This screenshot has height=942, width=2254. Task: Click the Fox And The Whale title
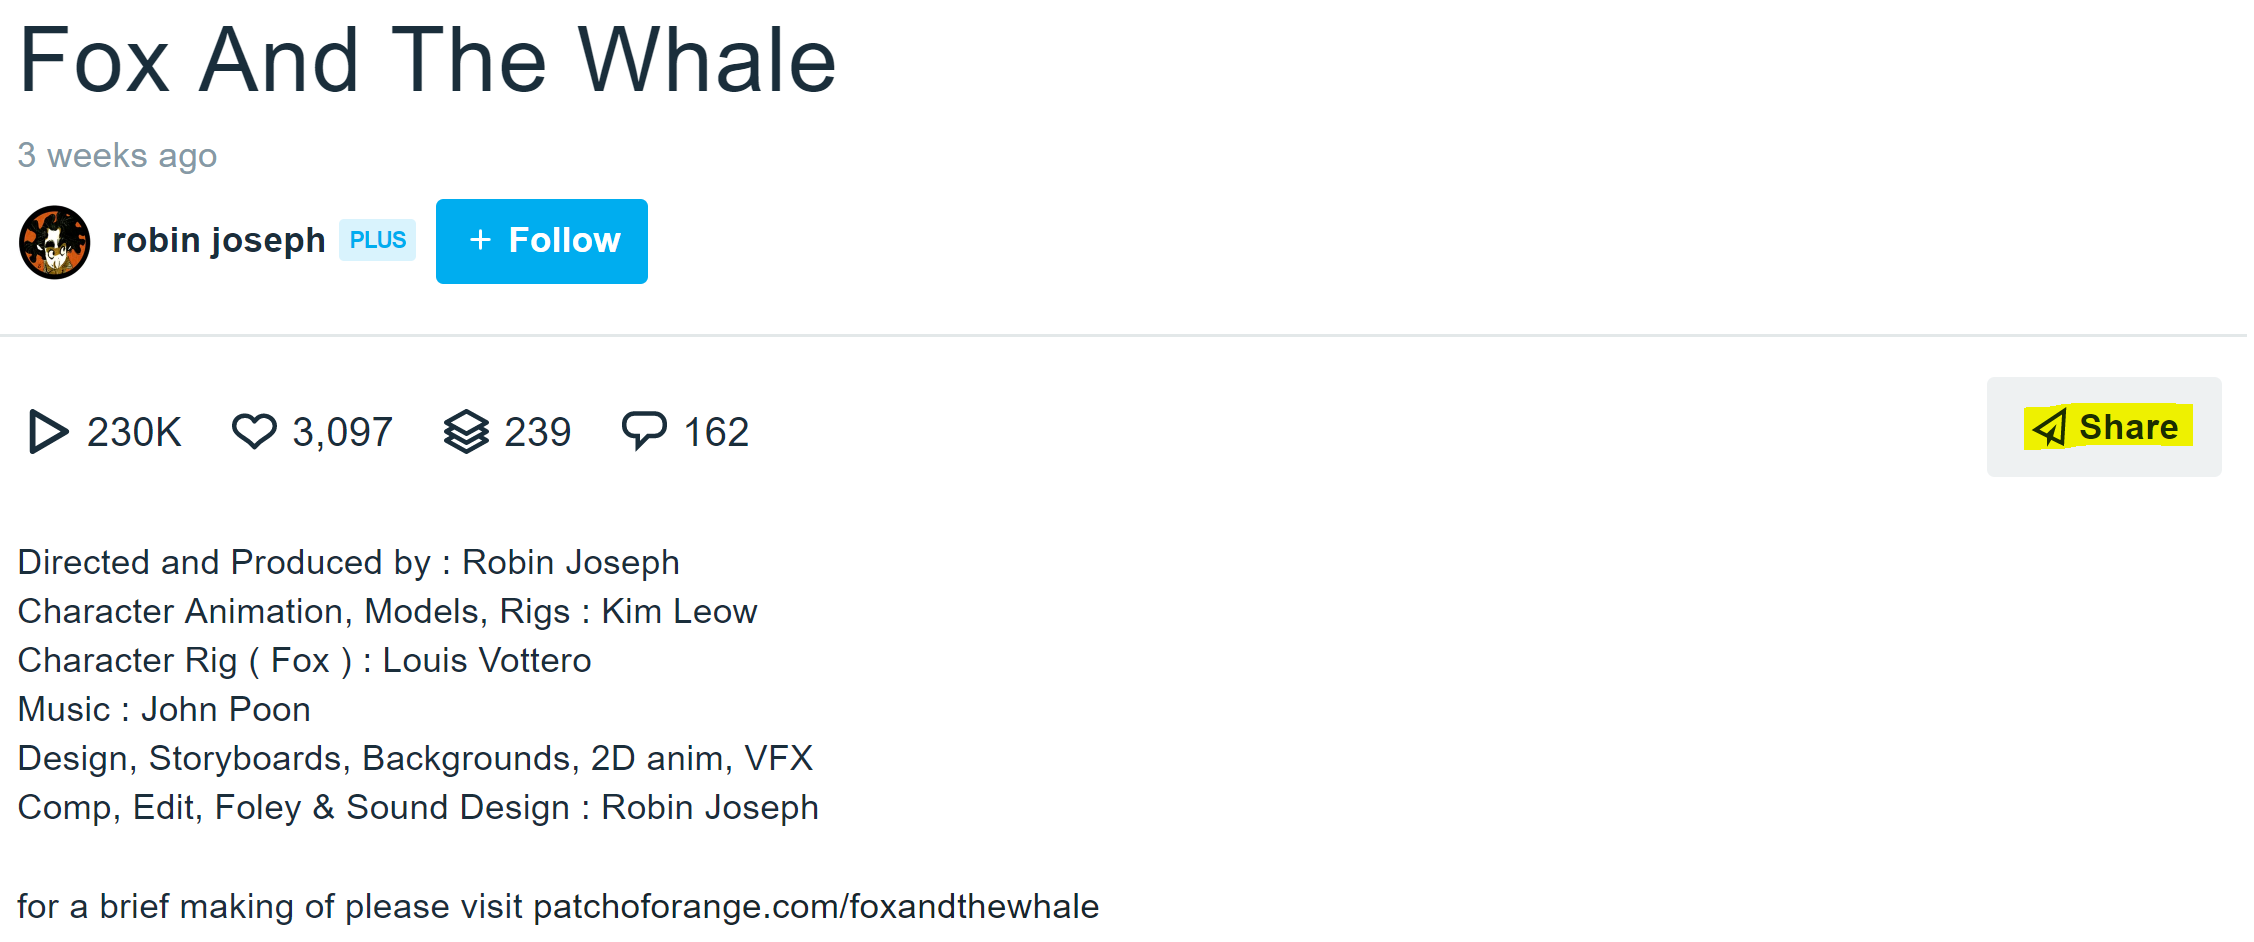pyautogui.click(x=427, y=61)
